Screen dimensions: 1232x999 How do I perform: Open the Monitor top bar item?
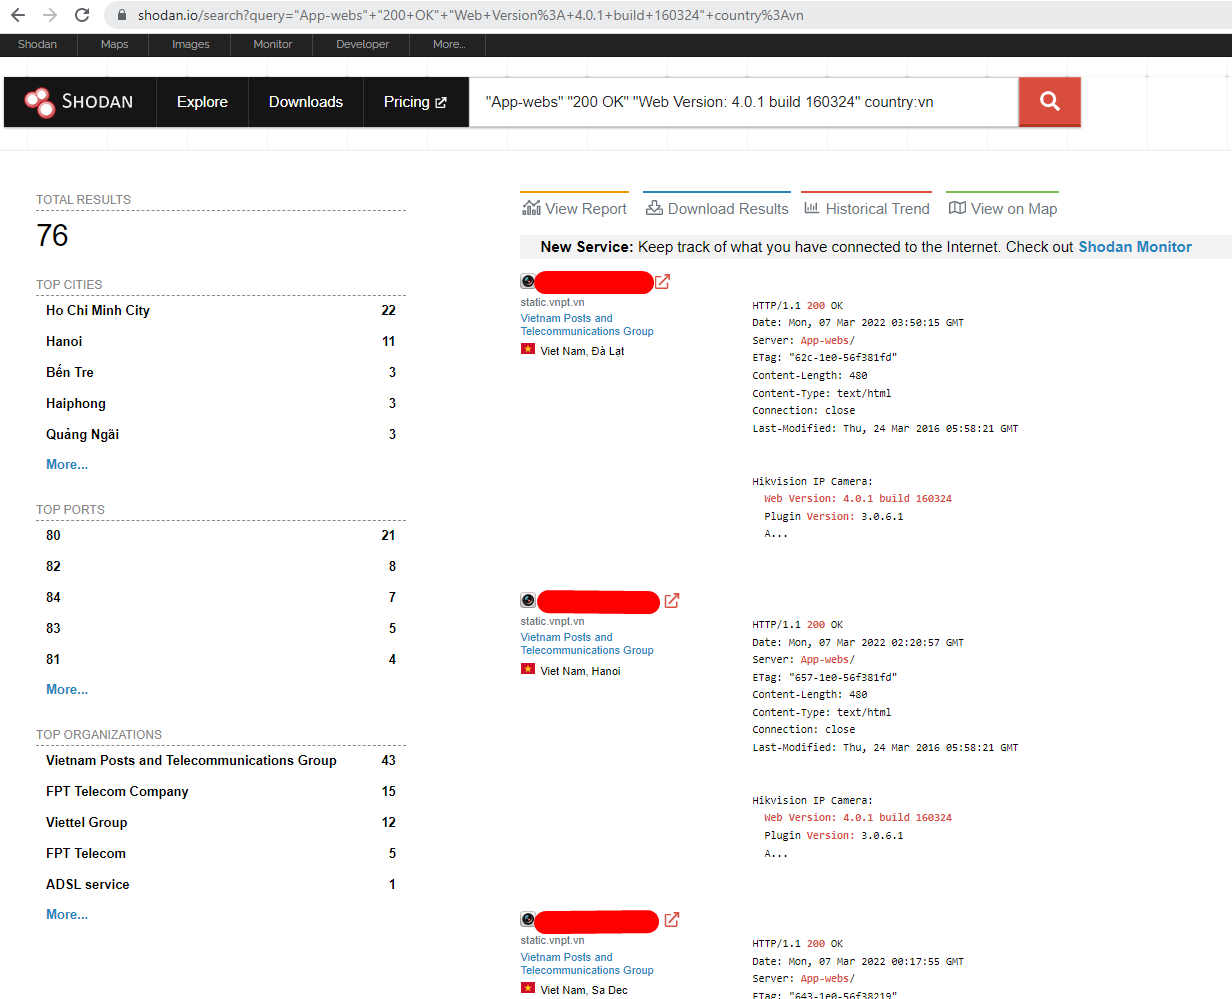[x=273, y=44]
